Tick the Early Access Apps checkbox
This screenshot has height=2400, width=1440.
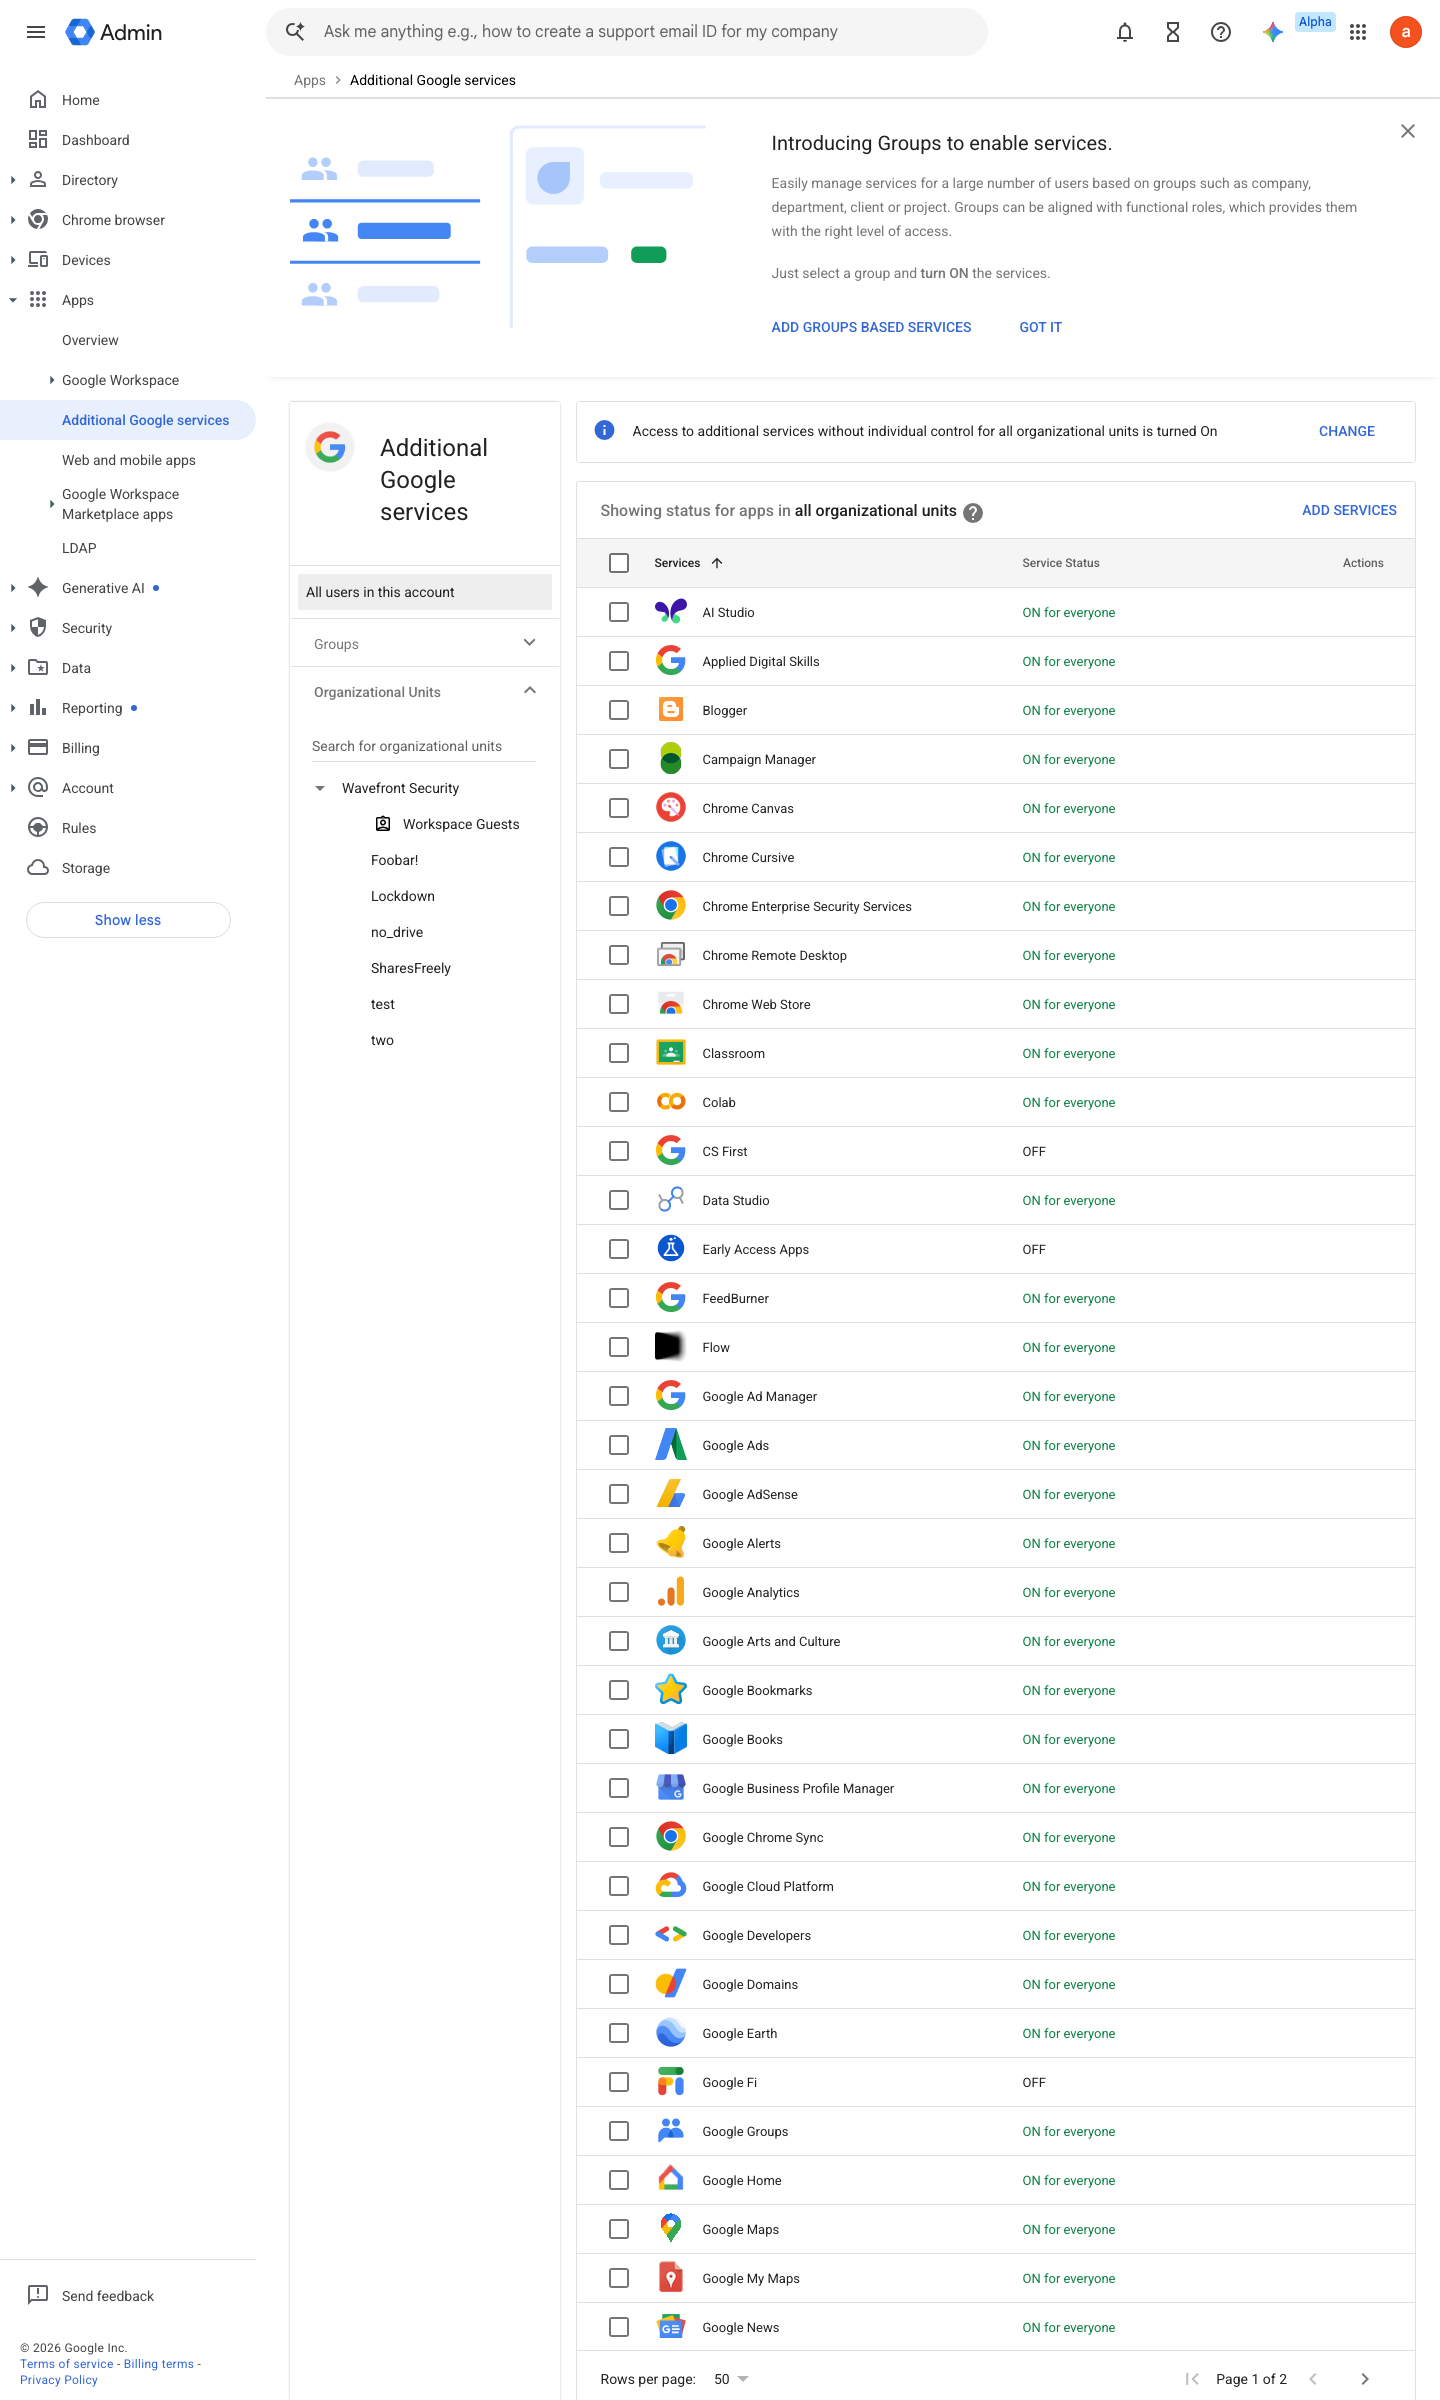[x=619, y=1249]
